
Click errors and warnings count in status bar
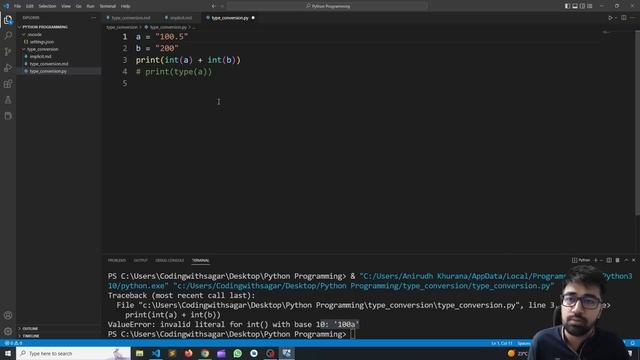click(x=13, y=343)
